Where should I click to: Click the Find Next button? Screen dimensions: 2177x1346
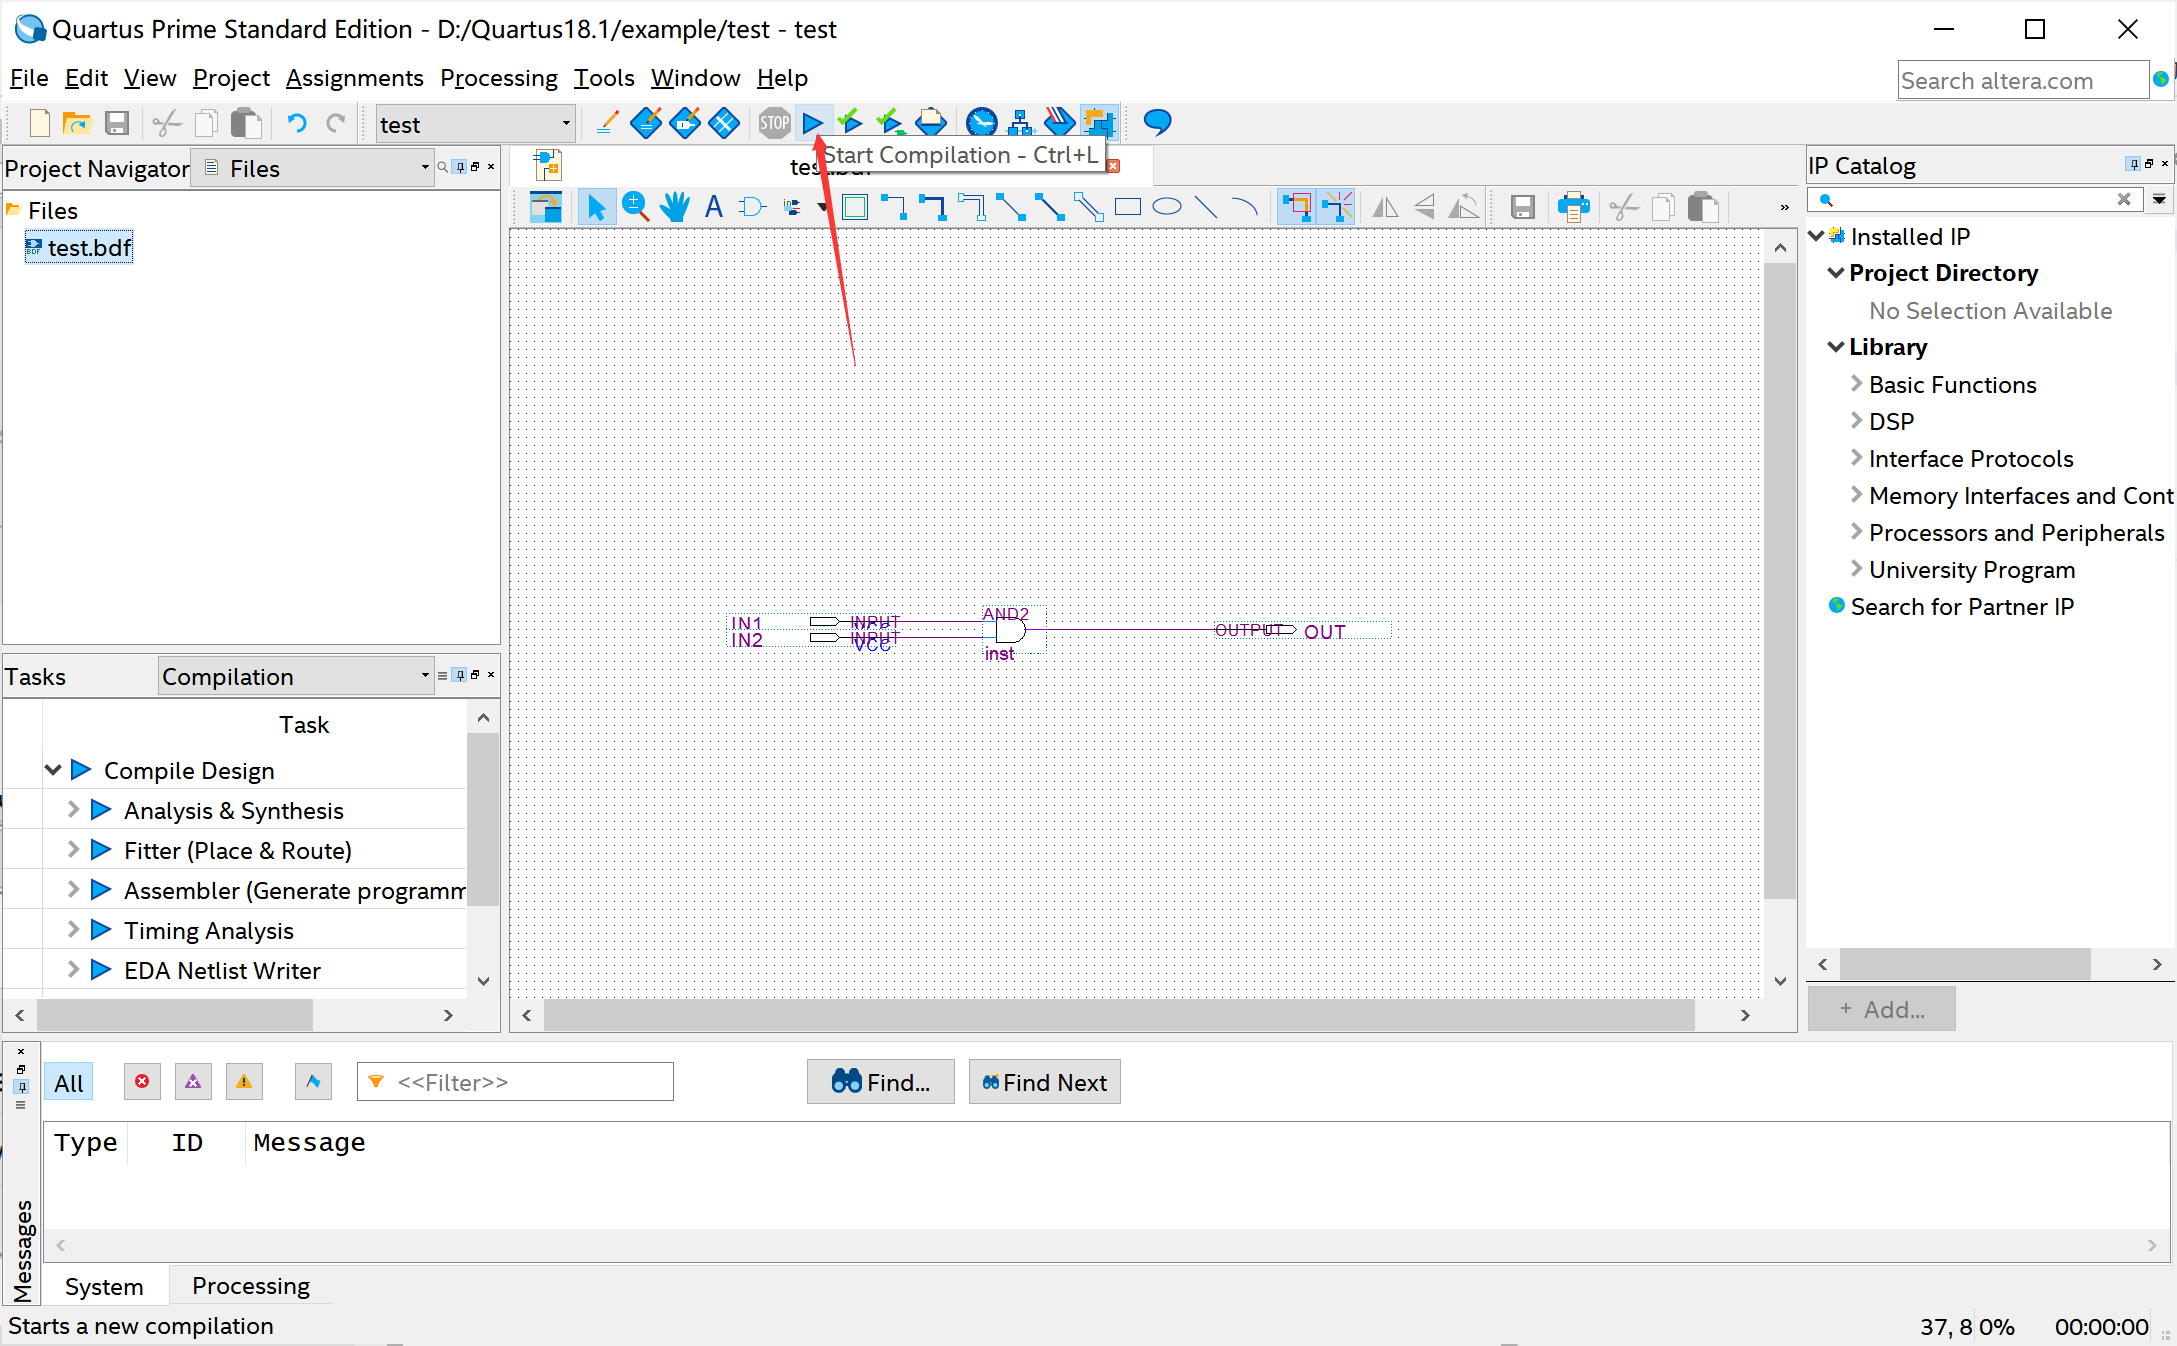tap(1044, 1082)
